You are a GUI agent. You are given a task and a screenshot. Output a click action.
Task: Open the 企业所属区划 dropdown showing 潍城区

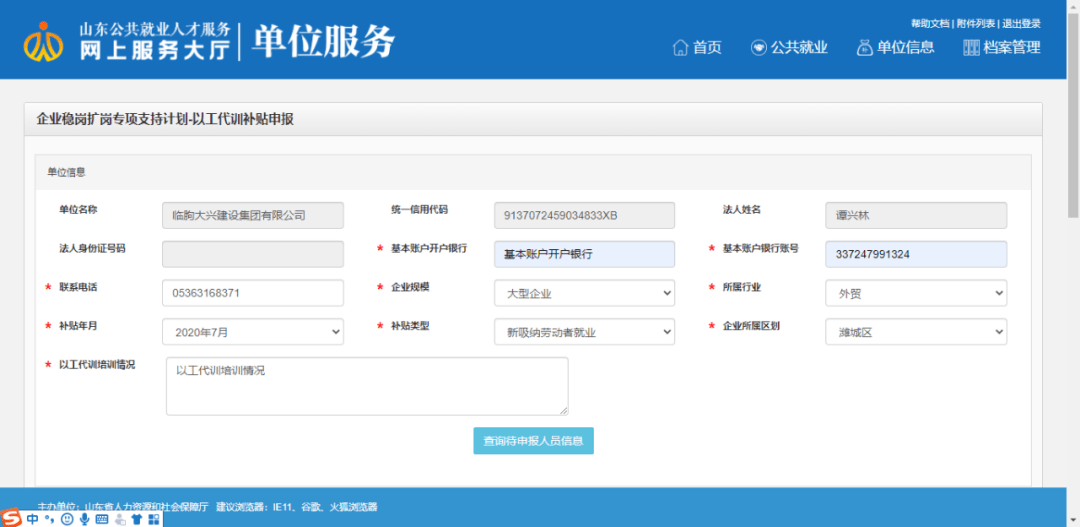click(x=916, y=331)
